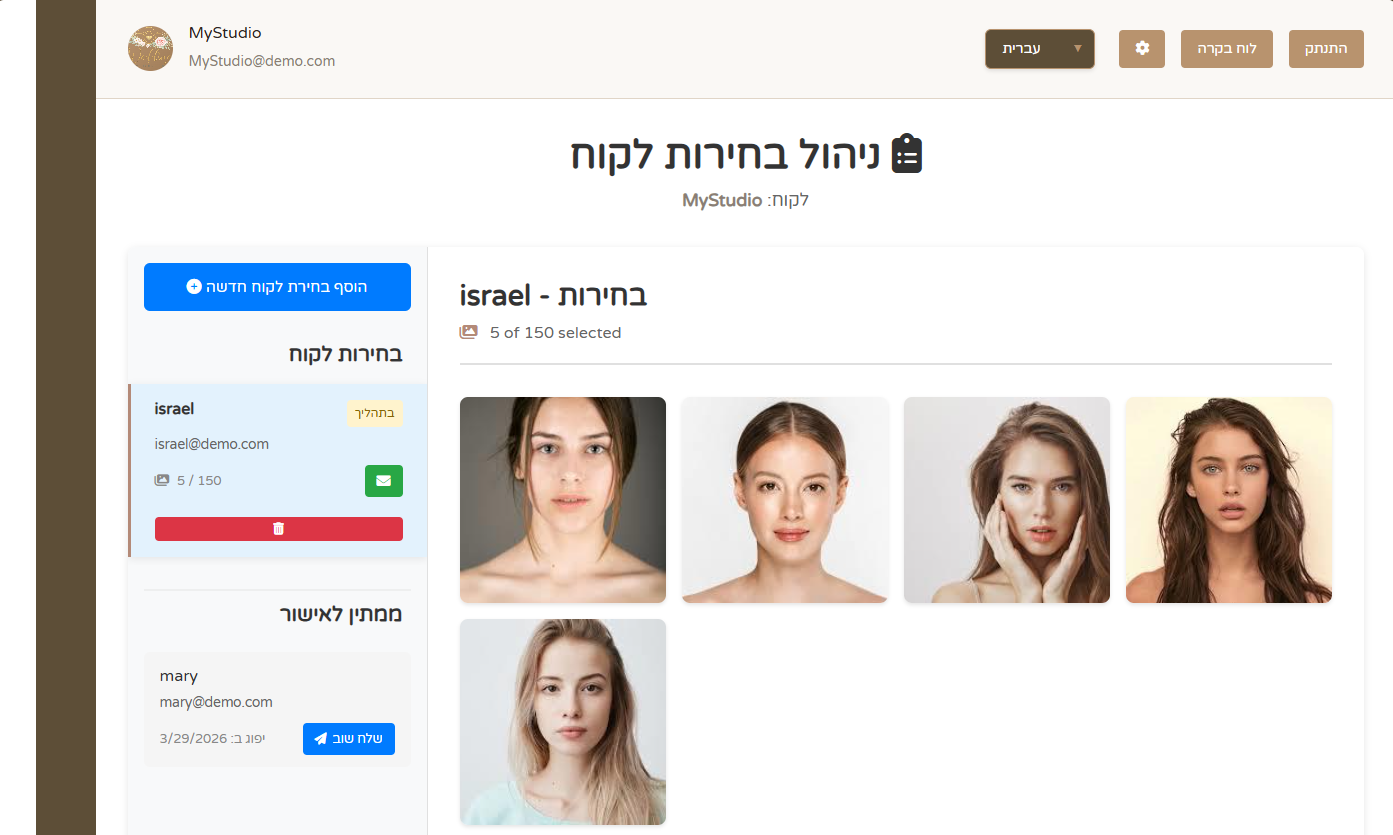Image resolution: width=1393 pixels, height=835 pixels.
Task: Open the photo of woman touching her face
Action: (1007, 500)
